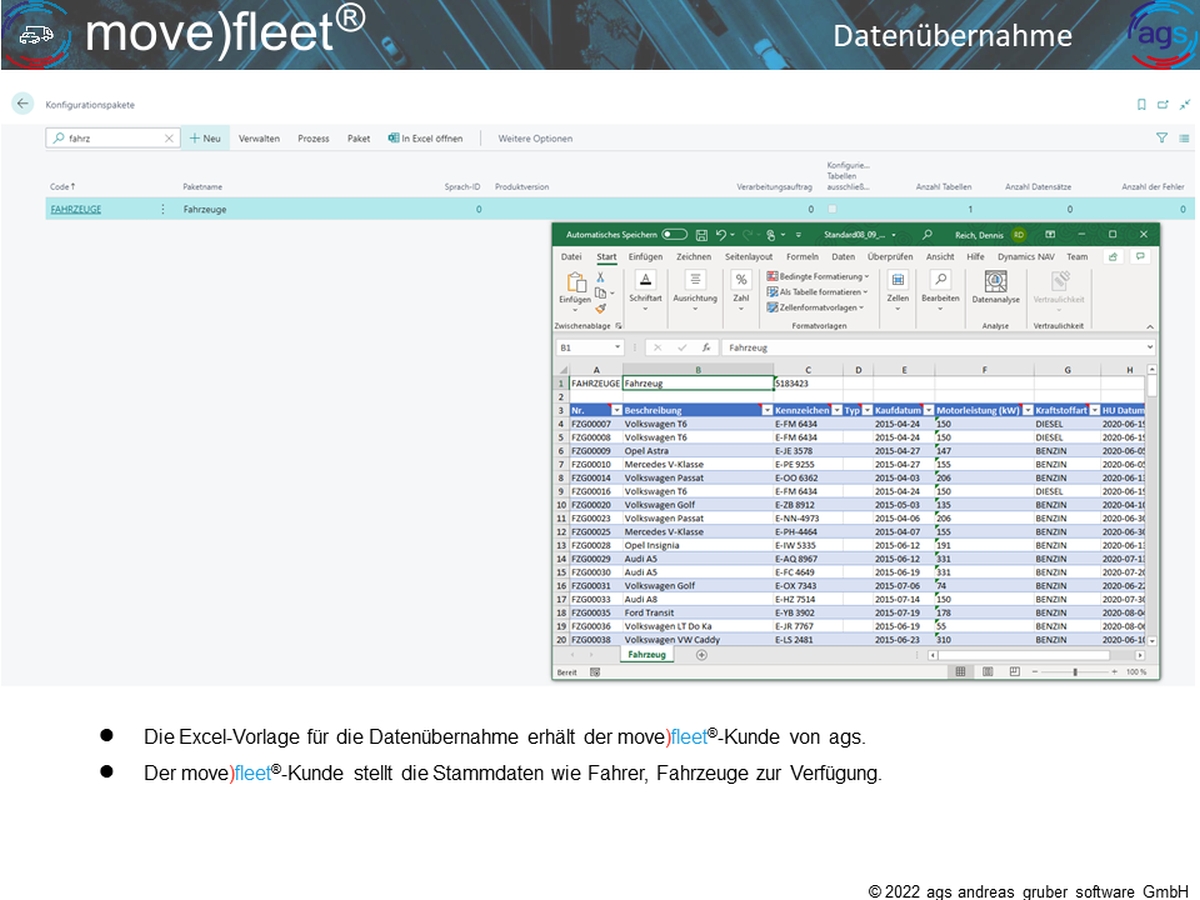Open the Datei tab in Excel

tap(571, 257)
